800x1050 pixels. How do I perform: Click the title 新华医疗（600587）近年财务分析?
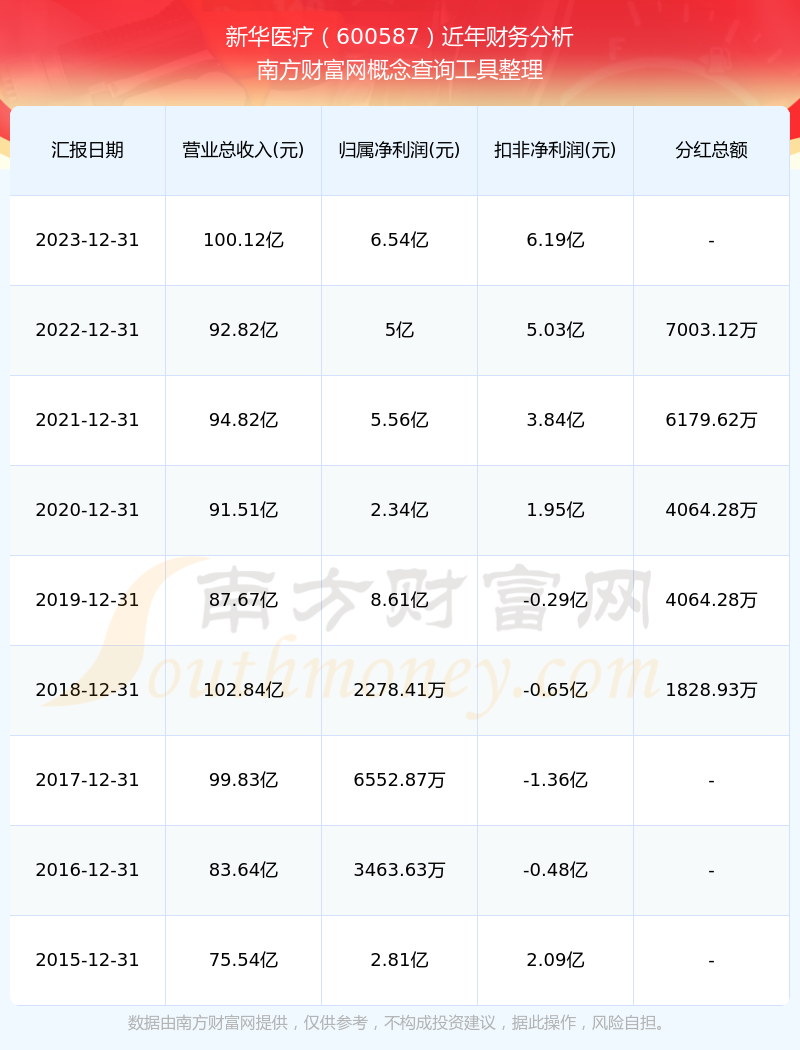pyautogui.click(x=399, y=37)
